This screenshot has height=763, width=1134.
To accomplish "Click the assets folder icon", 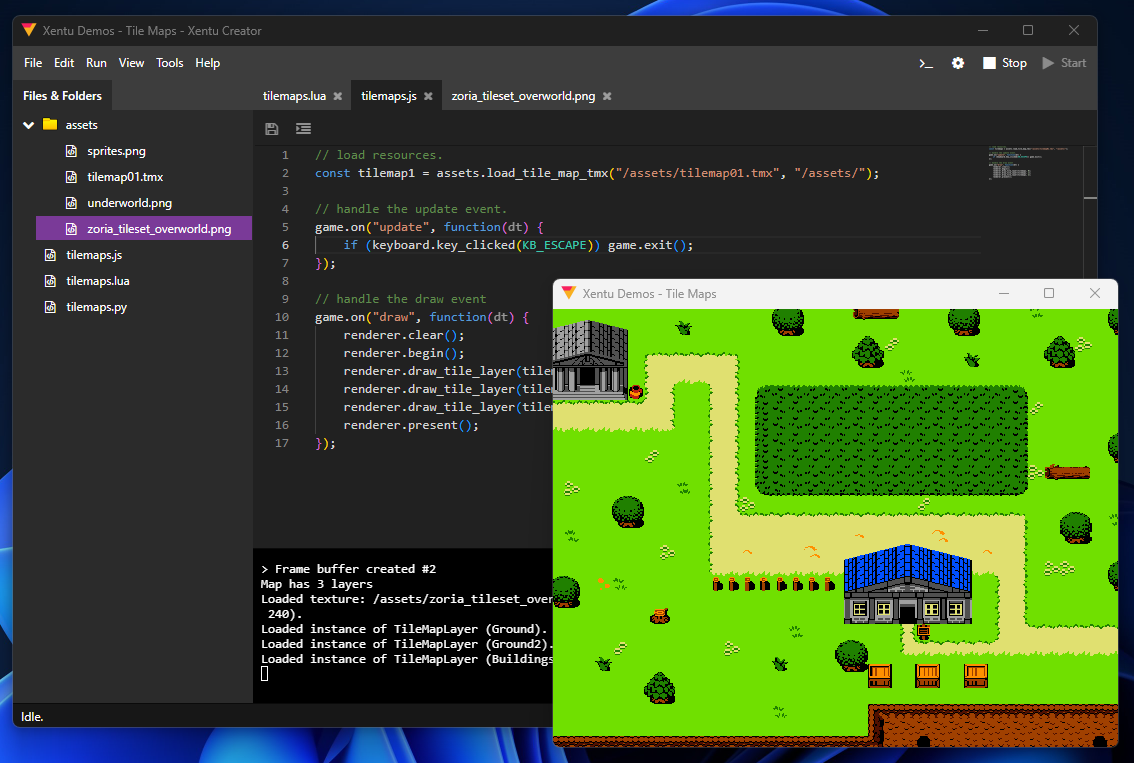I will click(x=50, y=124).
